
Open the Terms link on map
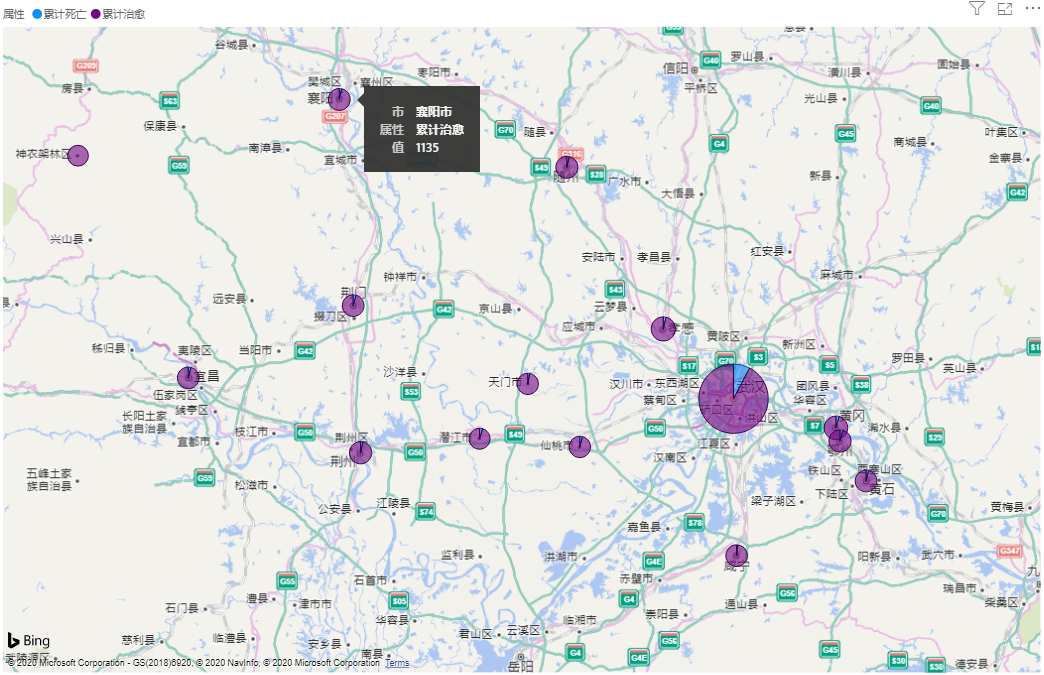(397, 663)
